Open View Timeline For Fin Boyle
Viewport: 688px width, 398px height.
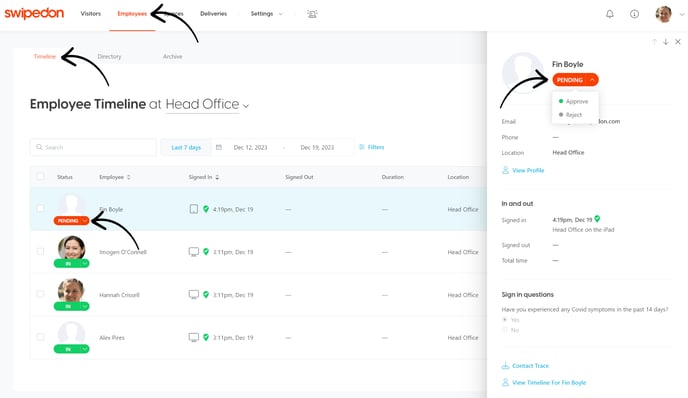[544, 383]
